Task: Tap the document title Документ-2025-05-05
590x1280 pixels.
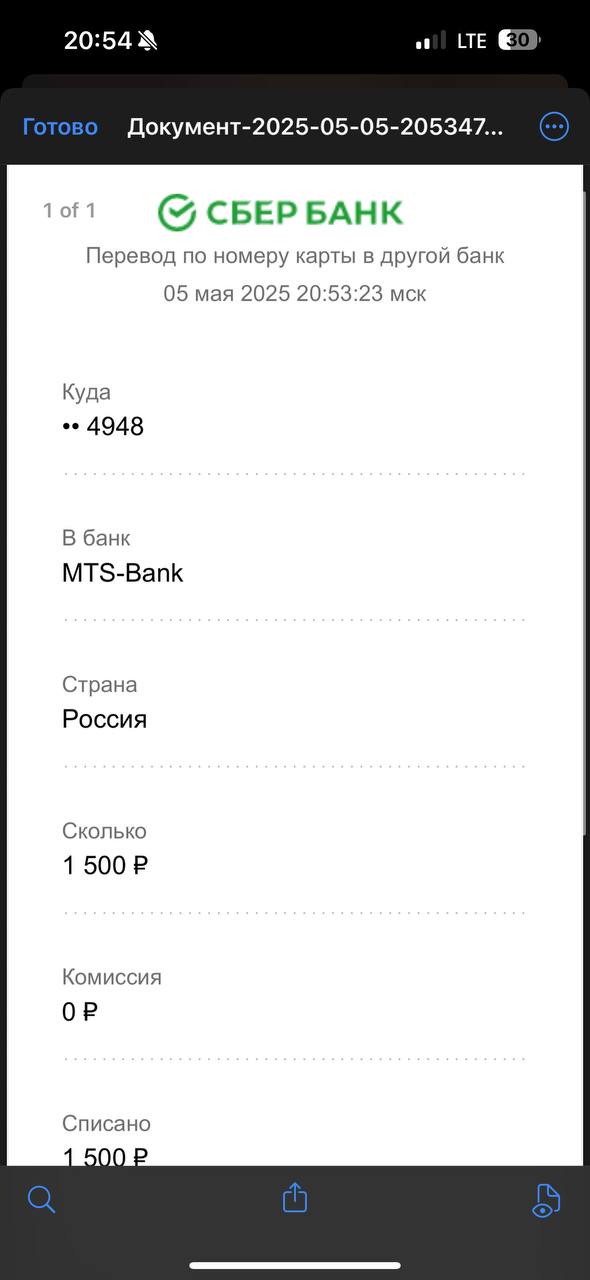Action: [x=315, y=127]
